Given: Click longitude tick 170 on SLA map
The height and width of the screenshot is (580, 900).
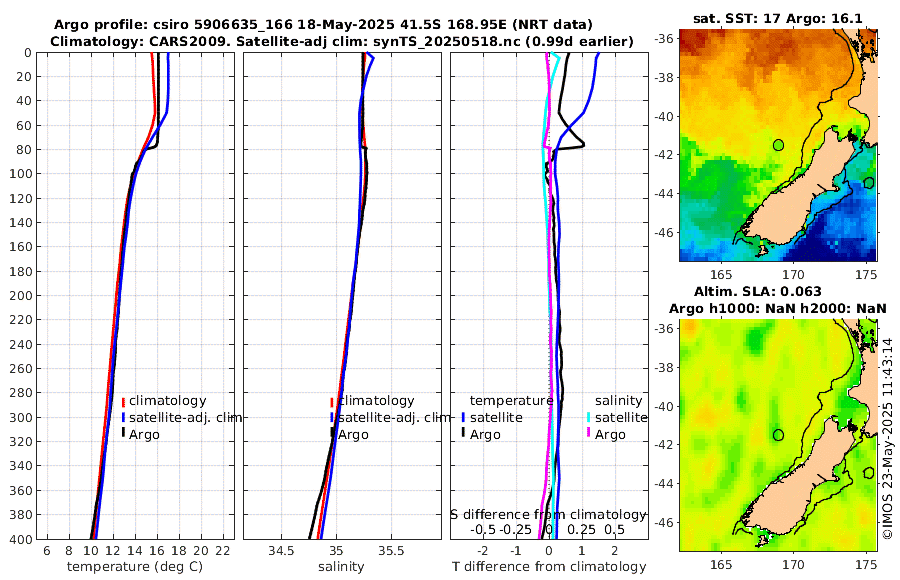Looking at the screenshot, I should 794,565.
